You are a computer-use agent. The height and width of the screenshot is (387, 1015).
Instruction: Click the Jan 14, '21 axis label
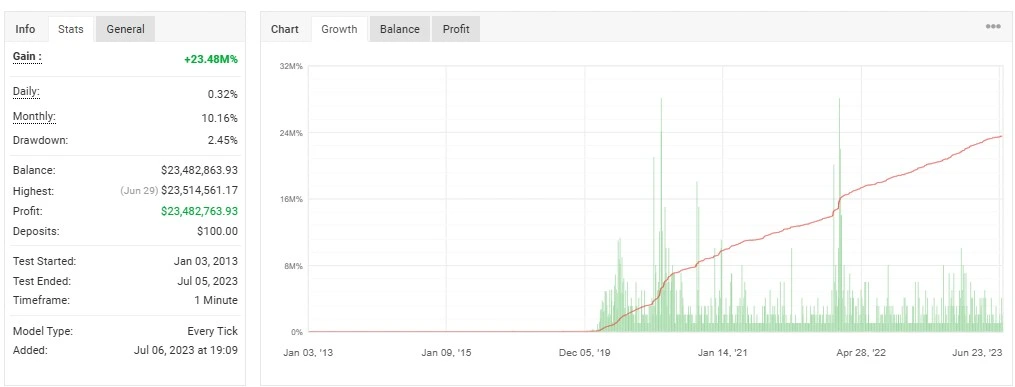(x=722, y=353)
